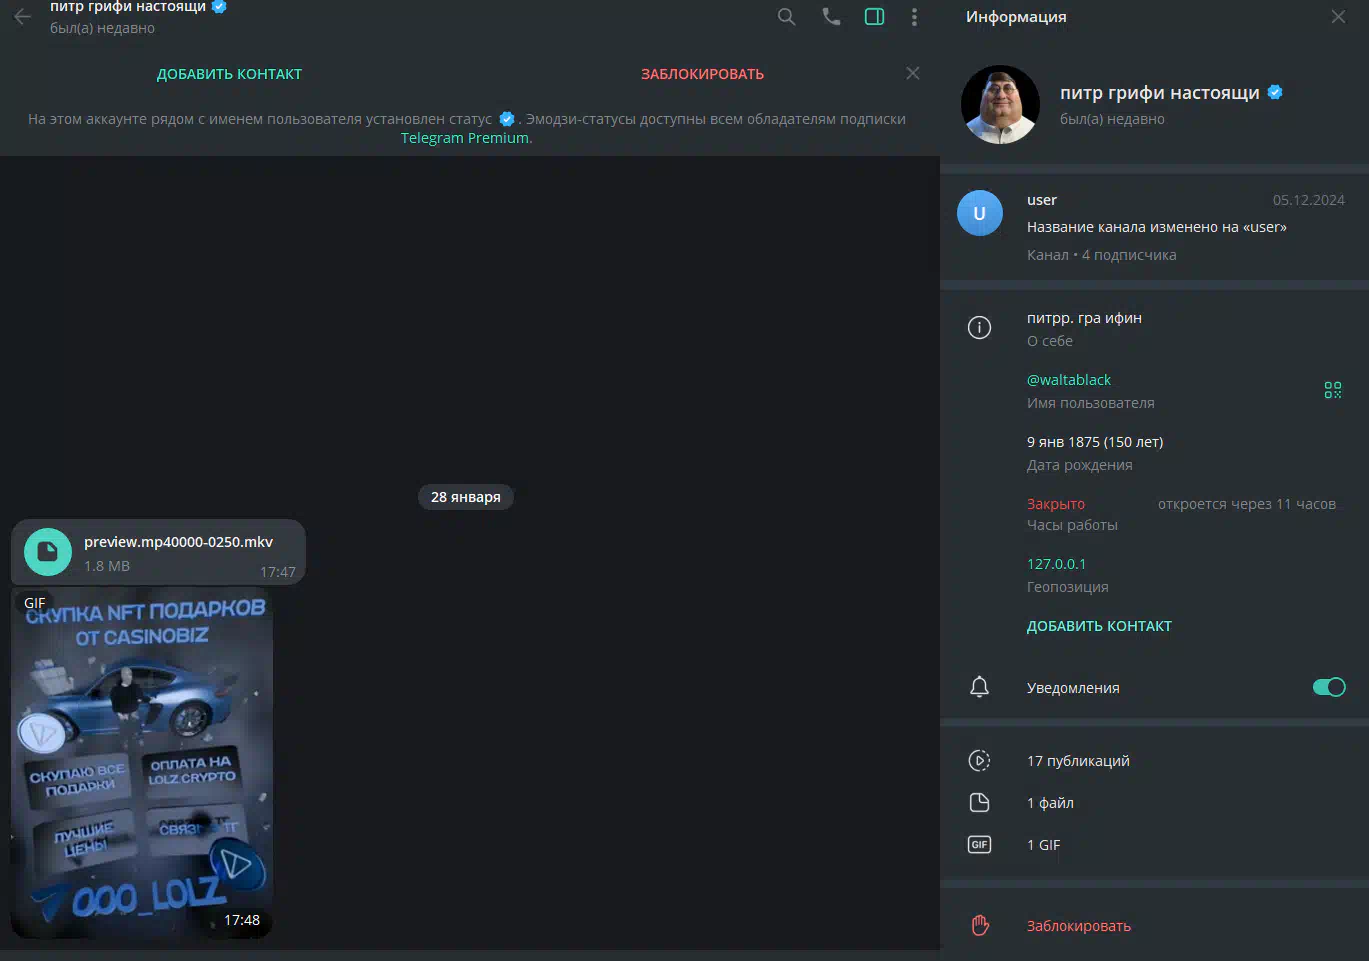Click the bell notifications icon
Image resolution: width=1369 pixels, height=961 pixels.
[980, 687]
